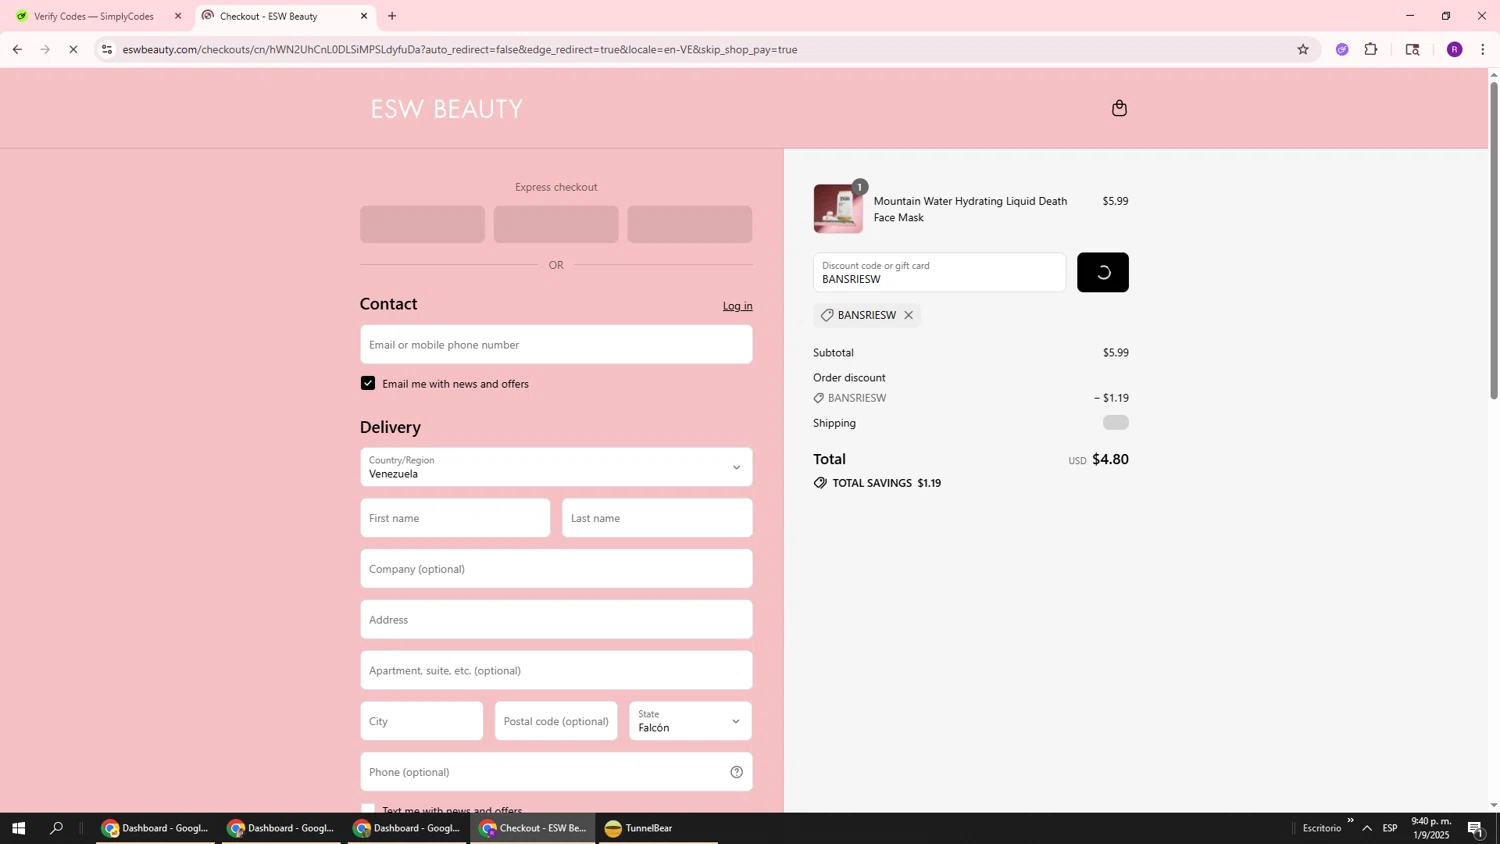Image resolution: width=1500 pixels, height=844 pixels.
Task: Click the apply discount loading button
Action: [x=1102, y=272]
